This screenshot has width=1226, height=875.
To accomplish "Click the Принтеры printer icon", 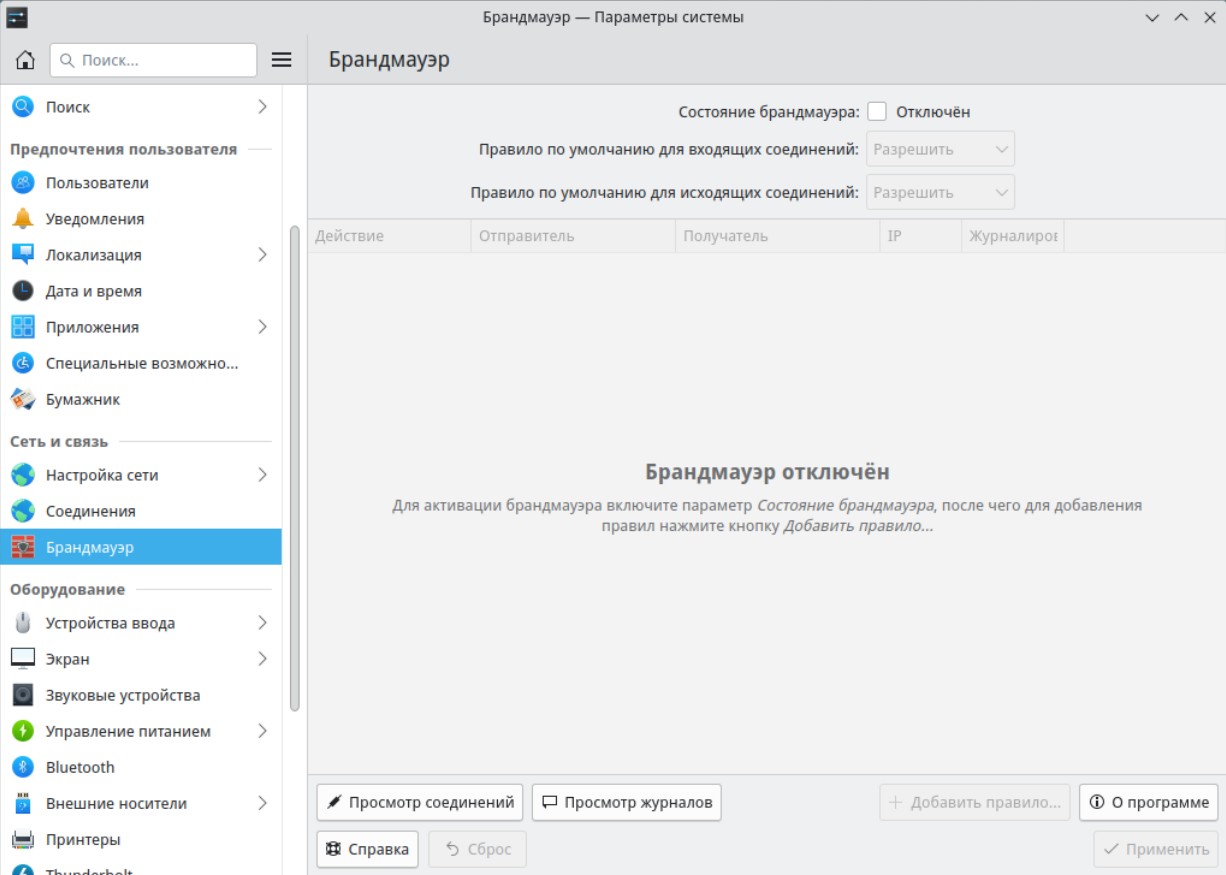I will tap(23, 839).
